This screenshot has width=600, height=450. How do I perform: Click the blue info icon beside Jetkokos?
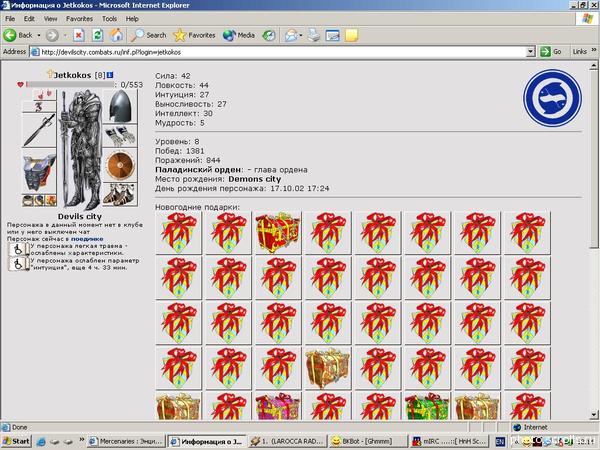pyautogui.click(x=110, y=75)
